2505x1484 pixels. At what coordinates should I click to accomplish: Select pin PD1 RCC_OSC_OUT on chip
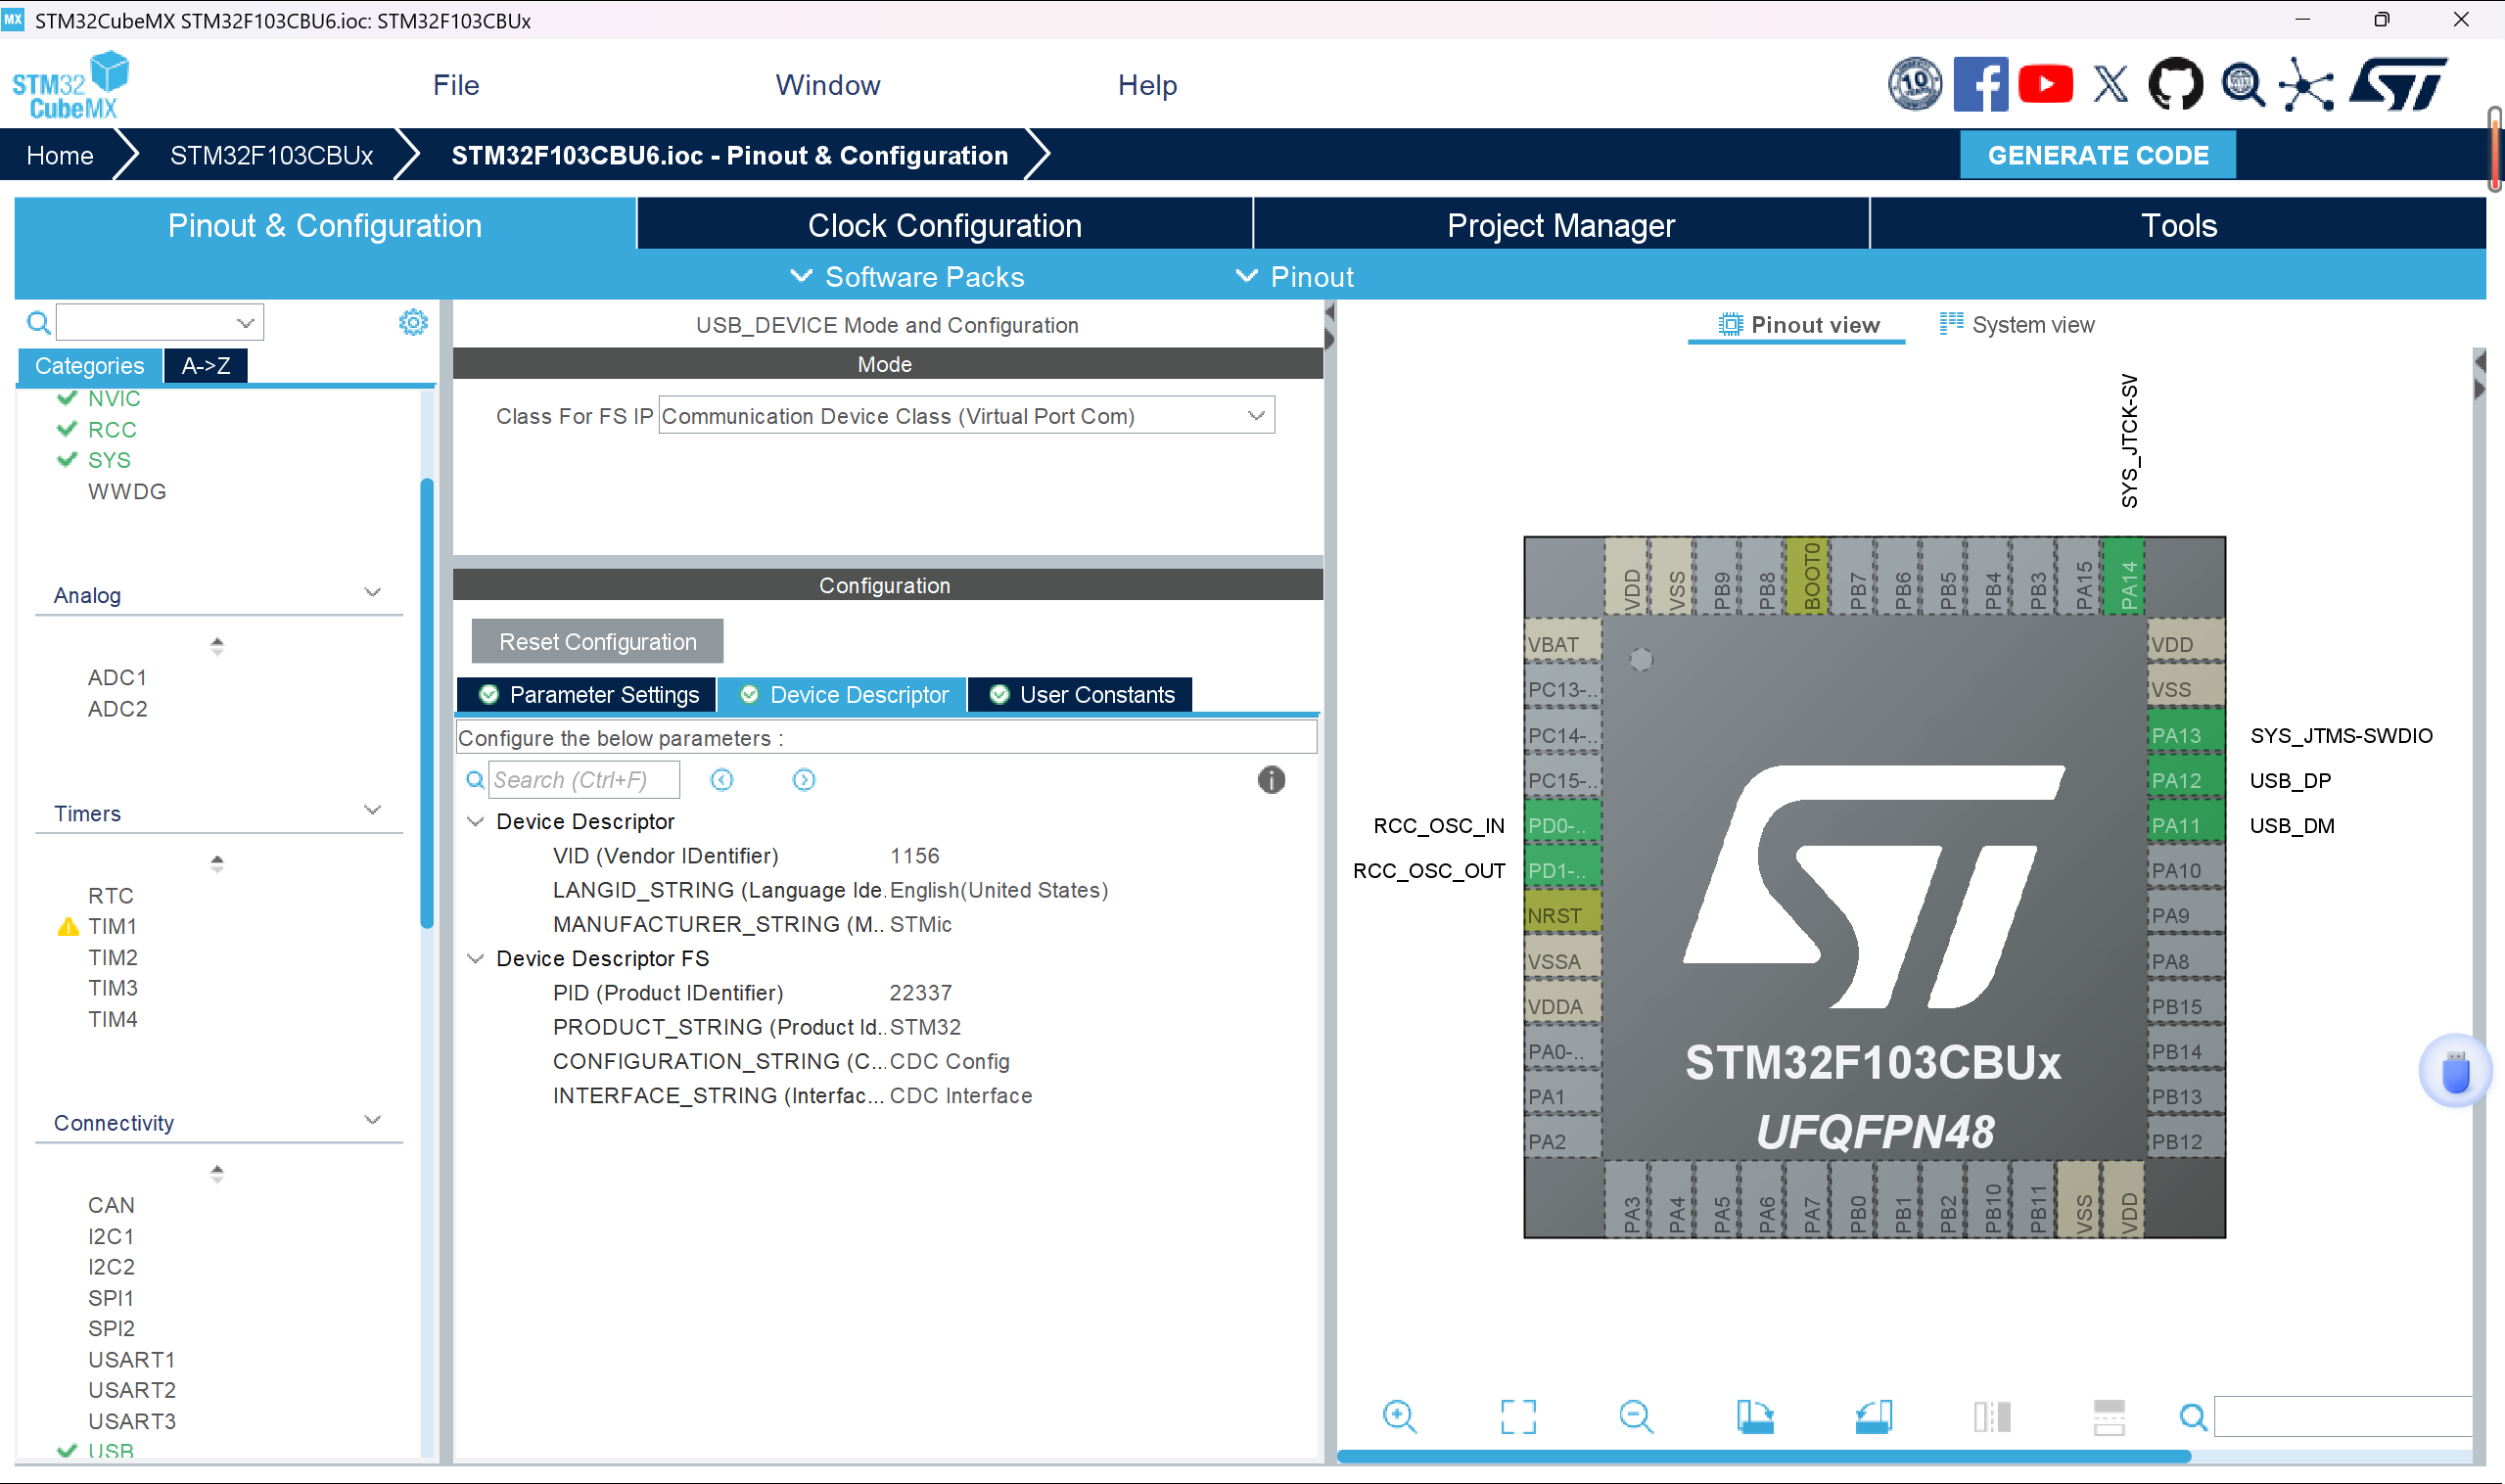[1563, 871]
